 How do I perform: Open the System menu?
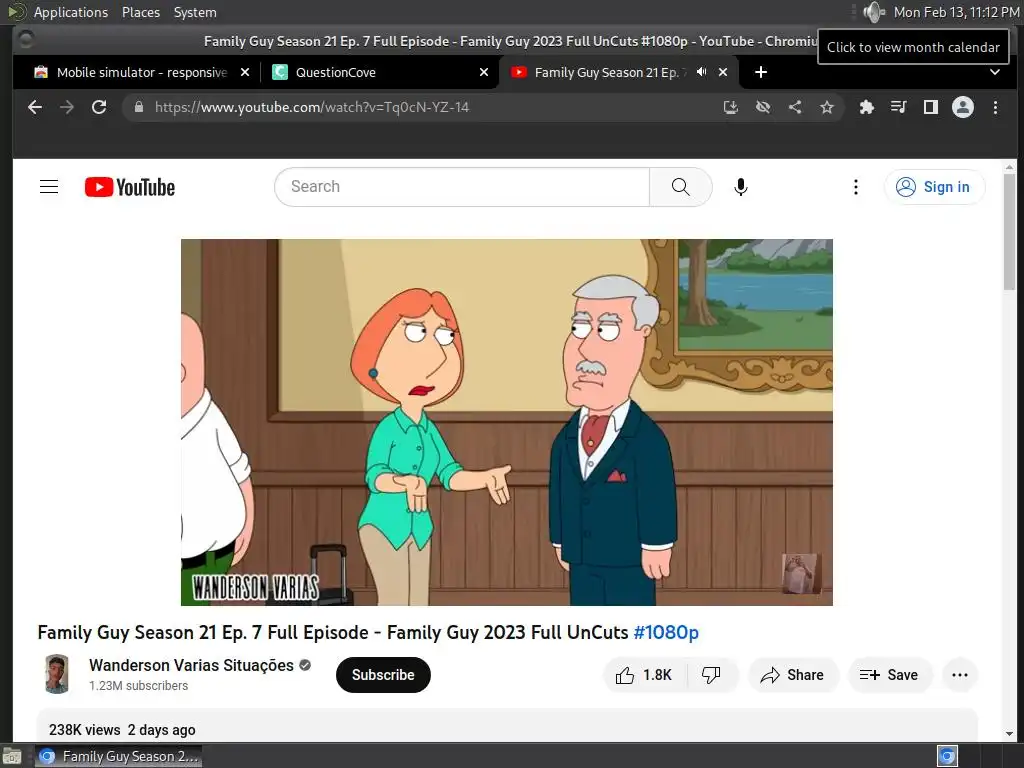click(x=195, y=12)
